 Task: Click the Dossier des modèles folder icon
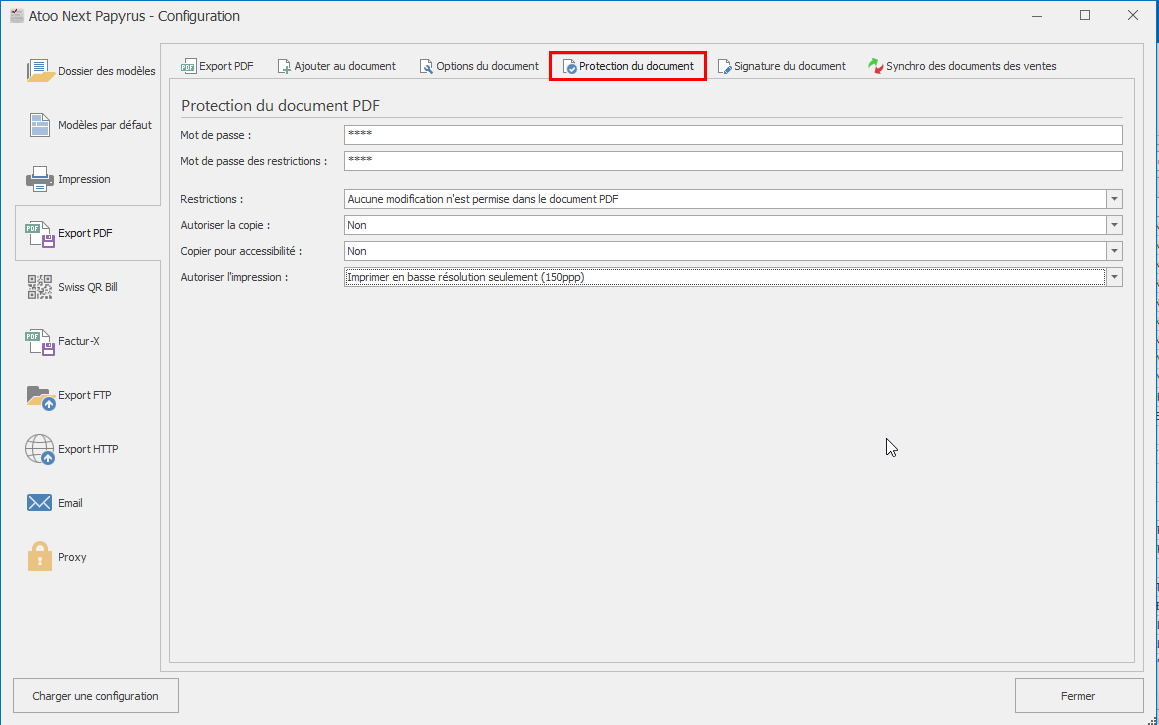pos(40,71)
